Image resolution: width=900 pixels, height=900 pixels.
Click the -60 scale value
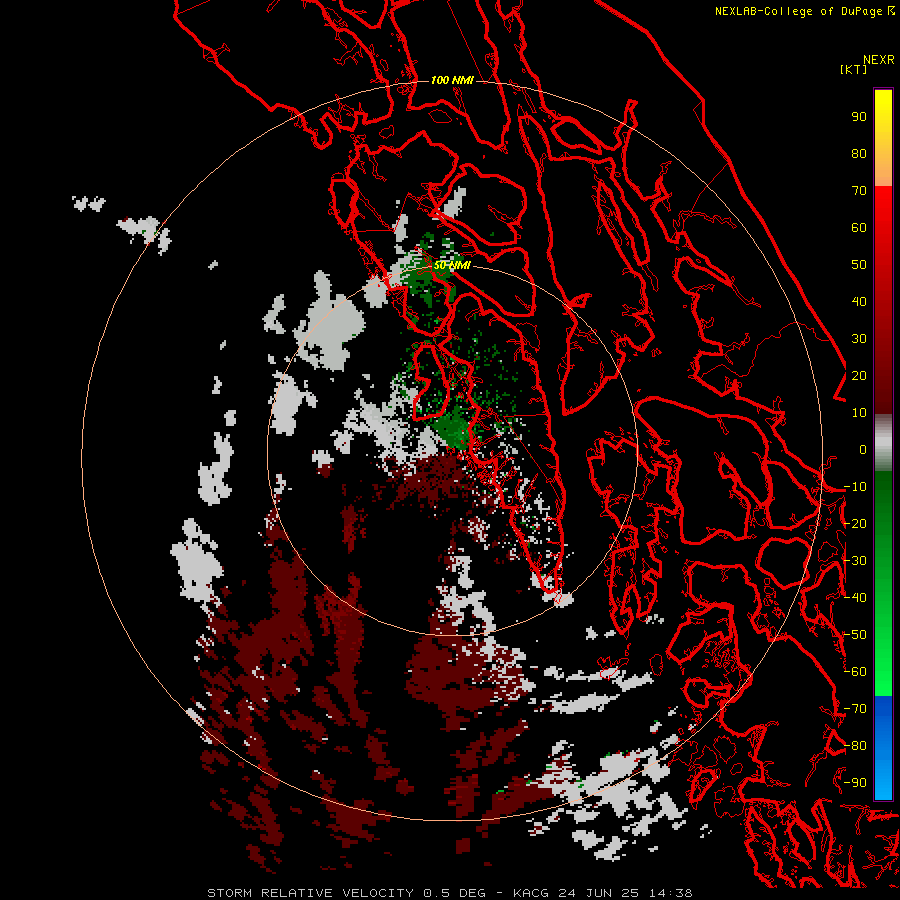pos(855,672)
